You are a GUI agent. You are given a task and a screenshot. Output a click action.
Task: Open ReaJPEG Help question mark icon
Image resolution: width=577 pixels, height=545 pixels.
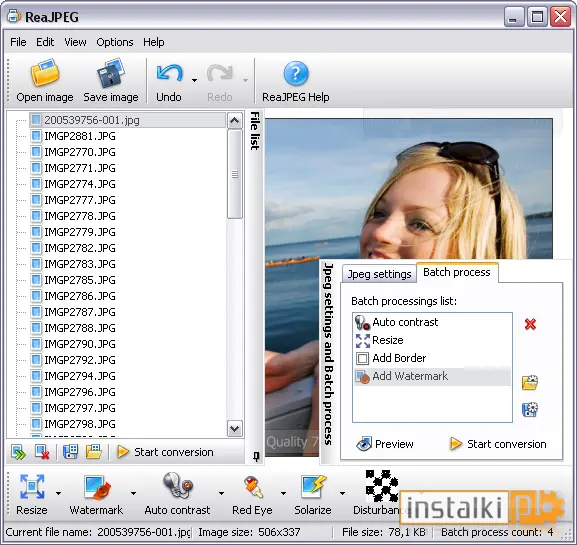(296, 73)
